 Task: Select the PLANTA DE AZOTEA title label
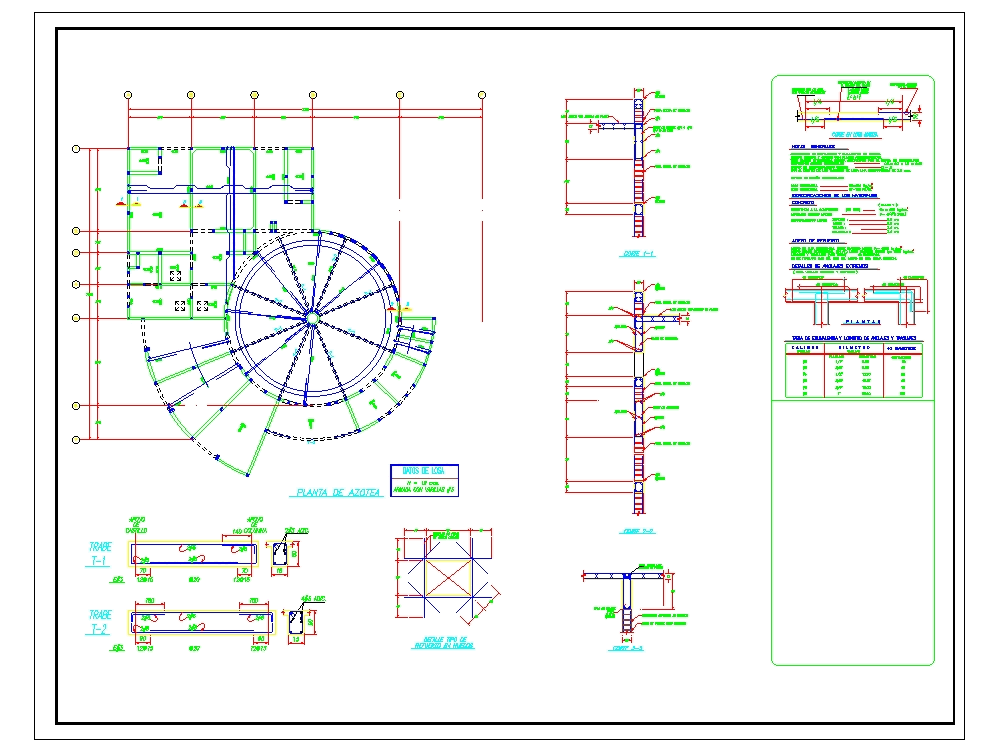tap(338, 491)
